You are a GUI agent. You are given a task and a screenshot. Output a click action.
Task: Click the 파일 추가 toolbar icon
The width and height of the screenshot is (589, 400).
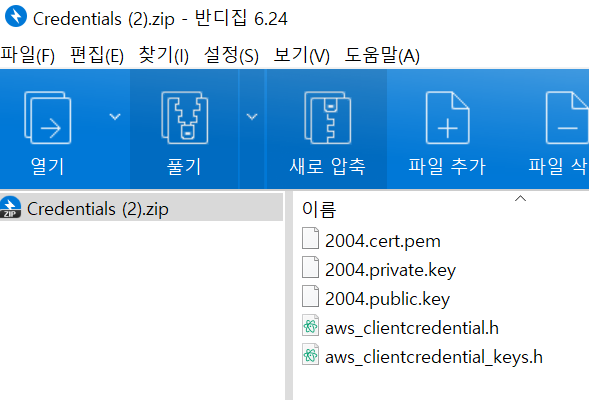pyautogui.click(x=447, y=118)
